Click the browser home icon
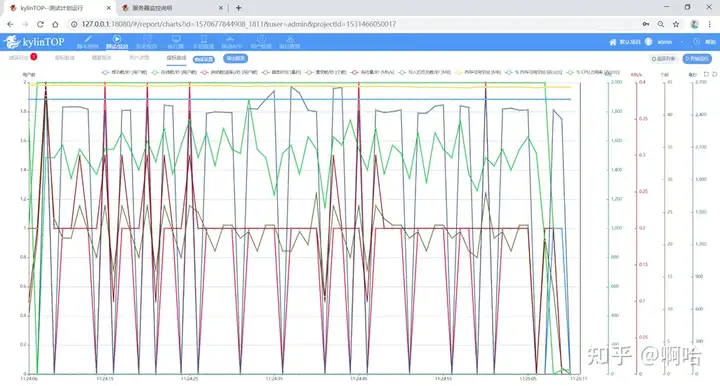This screenshot has width=720, height=386. pos(55,24)
